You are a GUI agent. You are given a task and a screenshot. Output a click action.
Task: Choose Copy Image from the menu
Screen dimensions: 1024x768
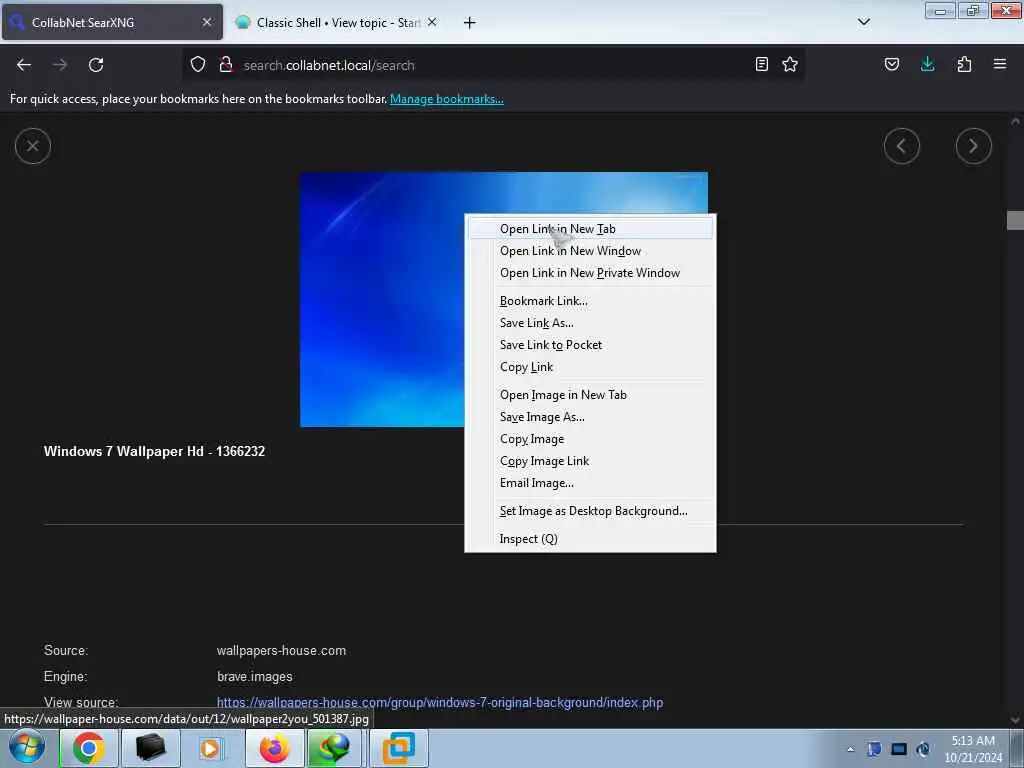[590, 439]
